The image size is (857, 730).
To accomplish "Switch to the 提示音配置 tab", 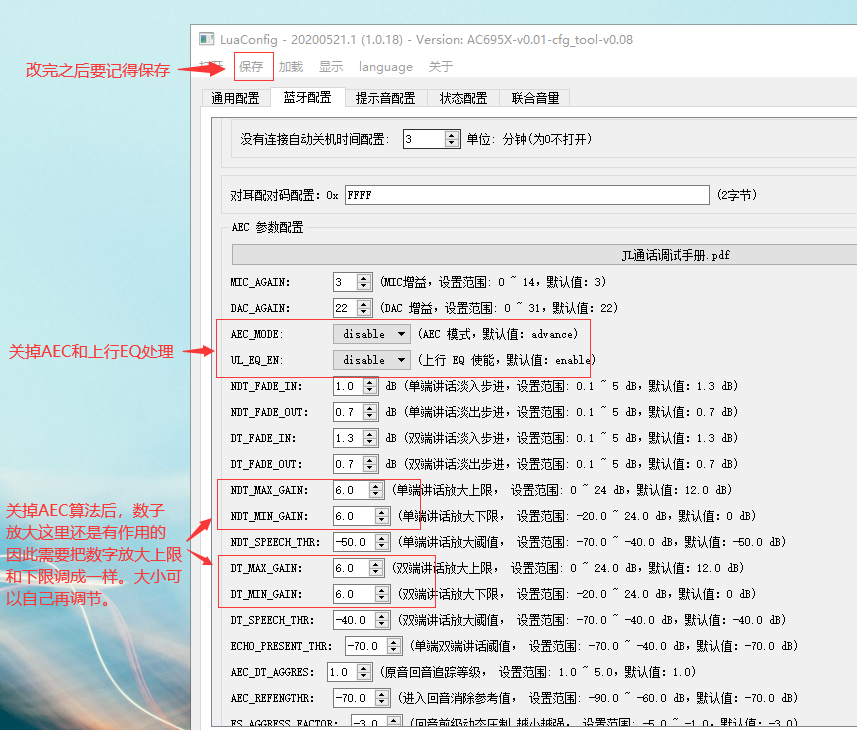I will coord(385,98).
